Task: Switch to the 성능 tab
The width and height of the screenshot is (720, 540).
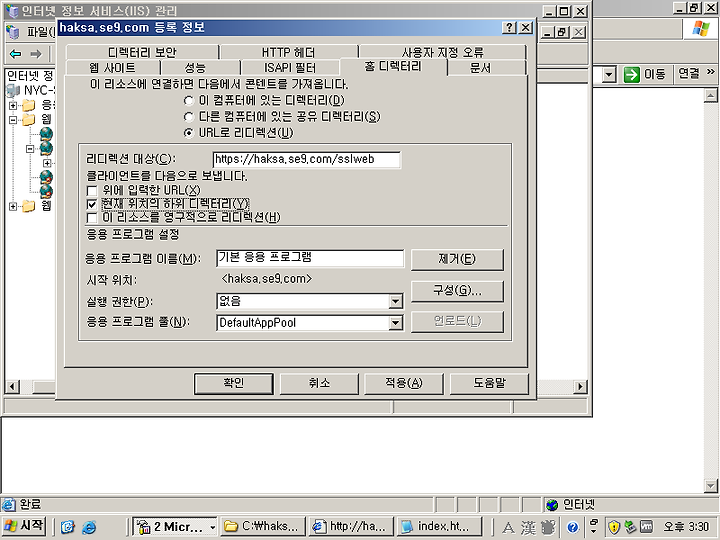Action: click(x=195, y=68)
